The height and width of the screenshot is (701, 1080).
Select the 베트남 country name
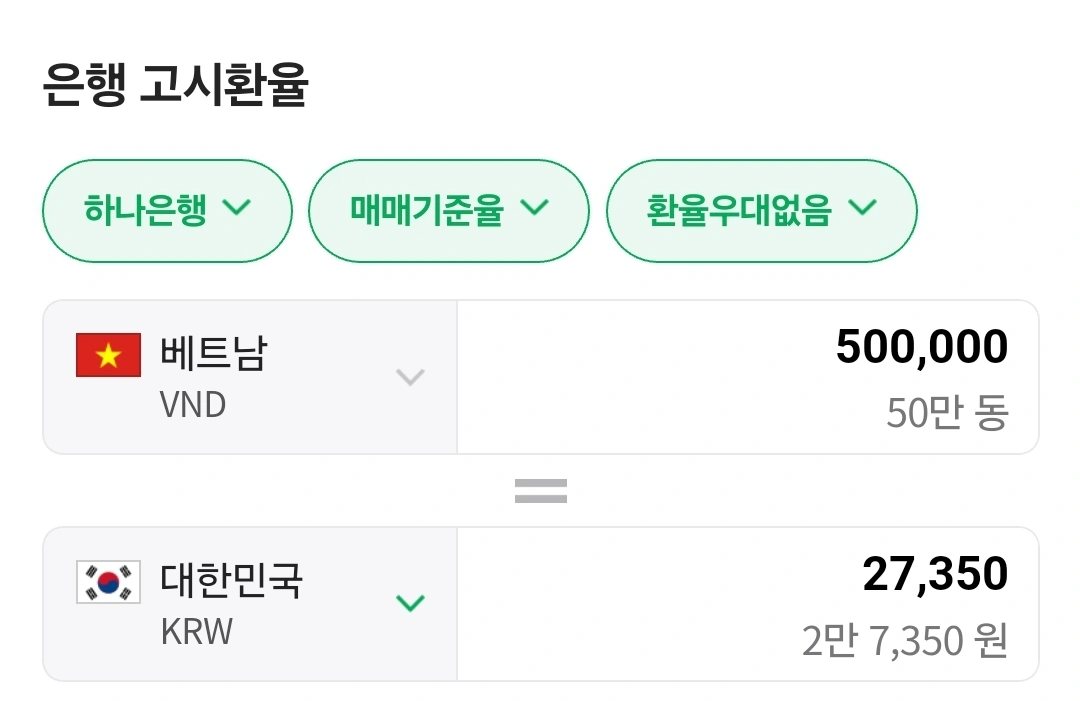click(214, 353)
